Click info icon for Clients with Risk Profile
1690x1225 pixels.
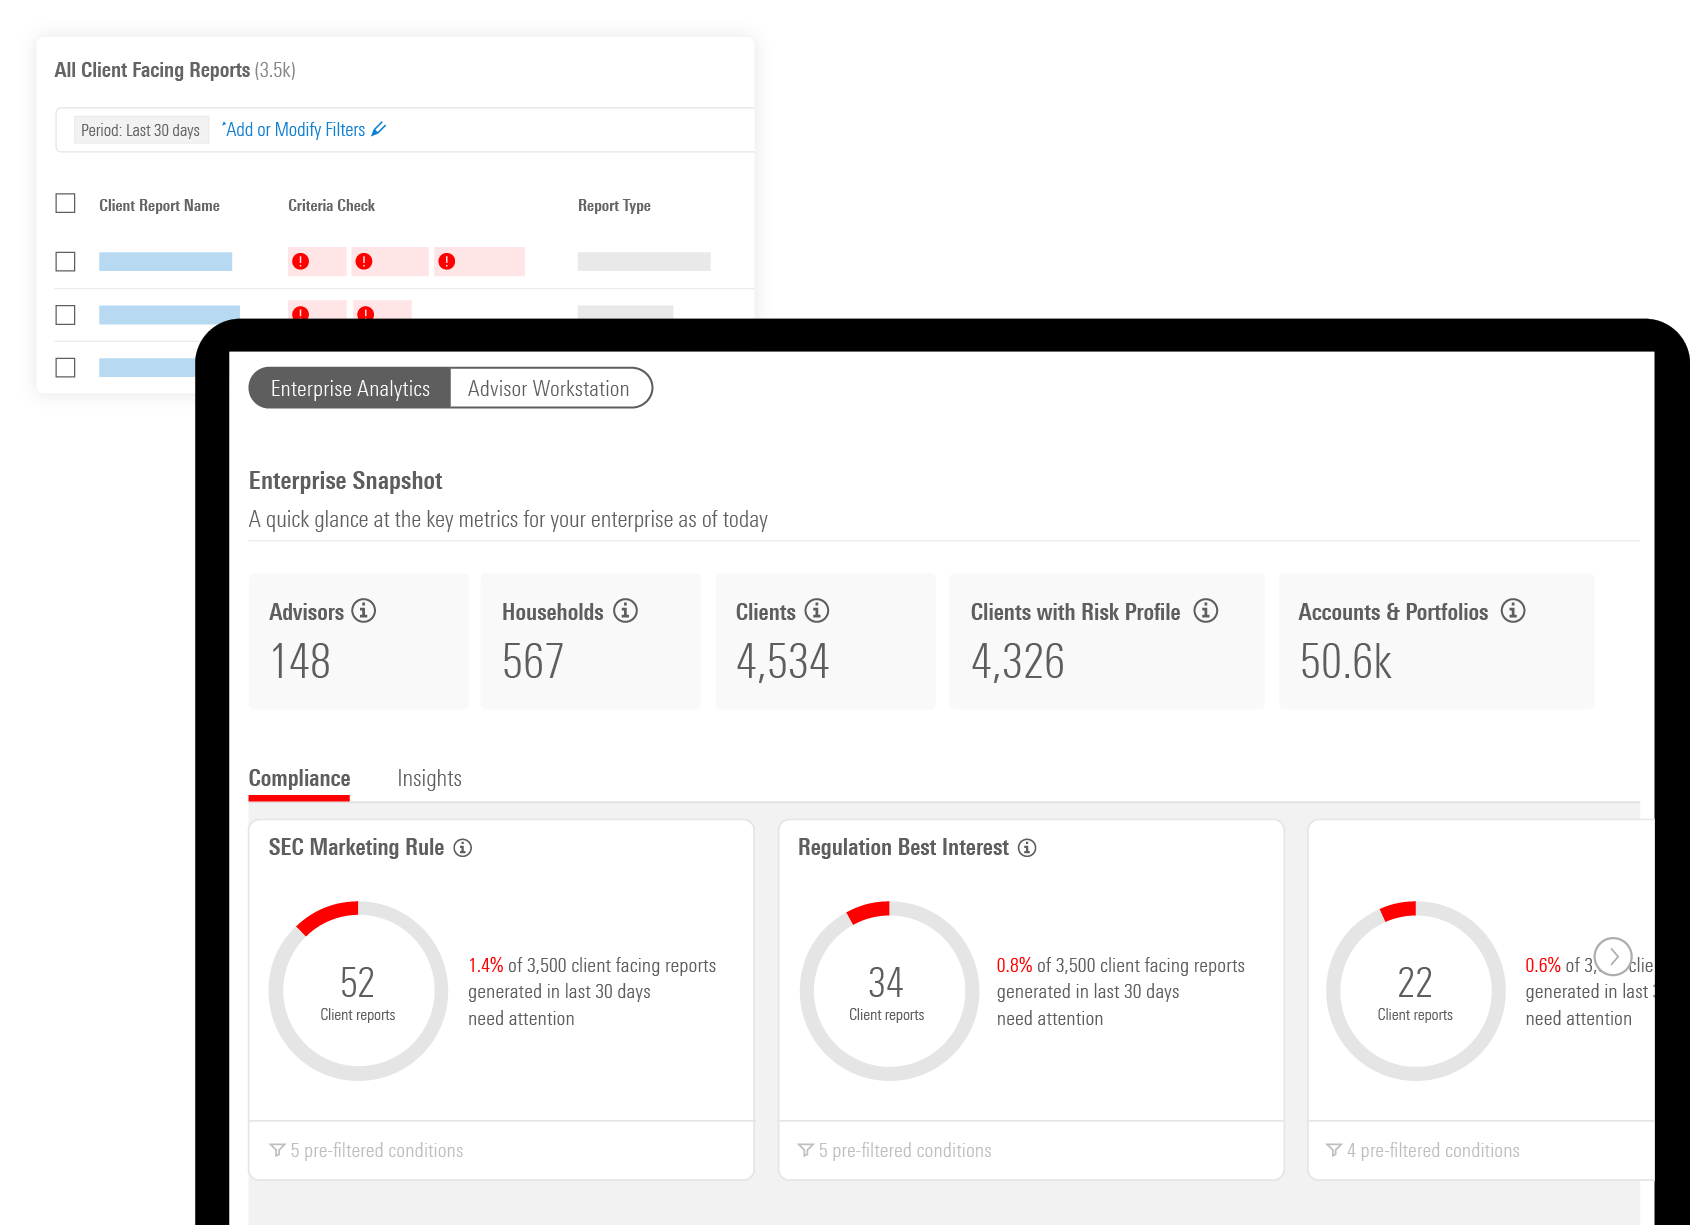pos(1206,611)
